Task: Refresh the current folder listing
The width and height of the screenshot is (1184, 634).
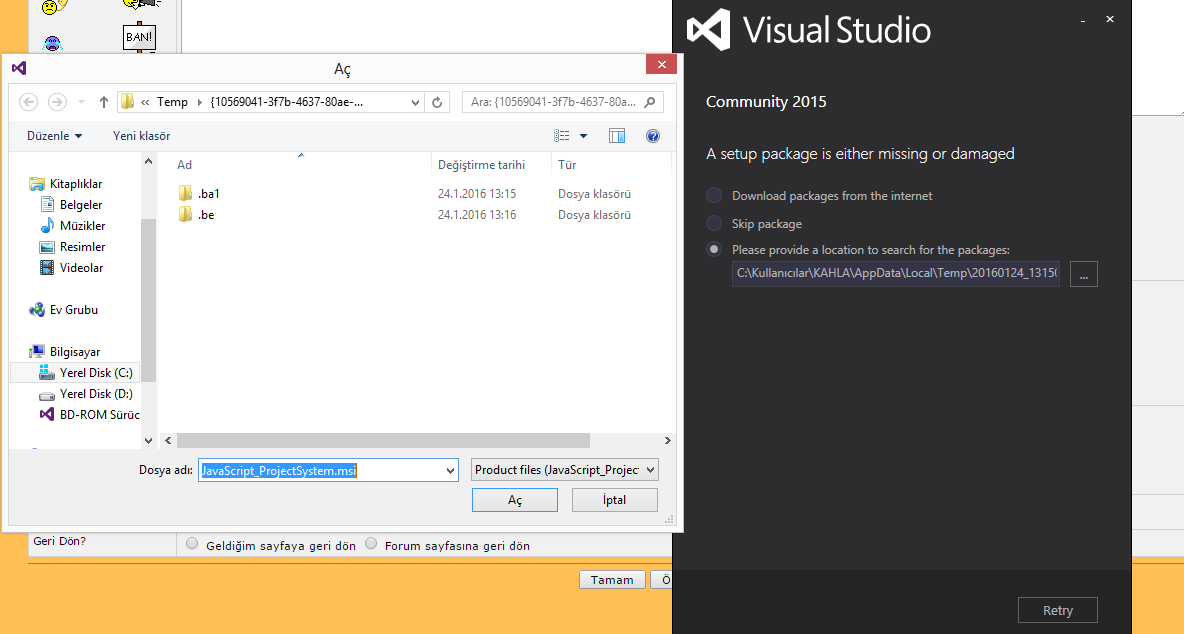Action: 437,102
